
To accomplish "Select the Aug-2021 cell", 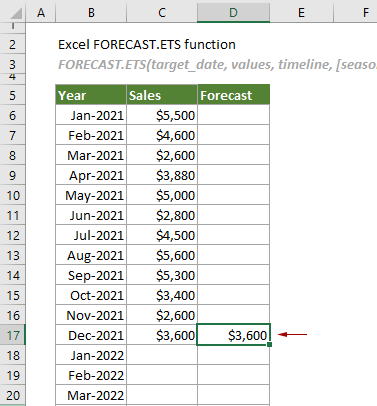I will coord(91,255).
